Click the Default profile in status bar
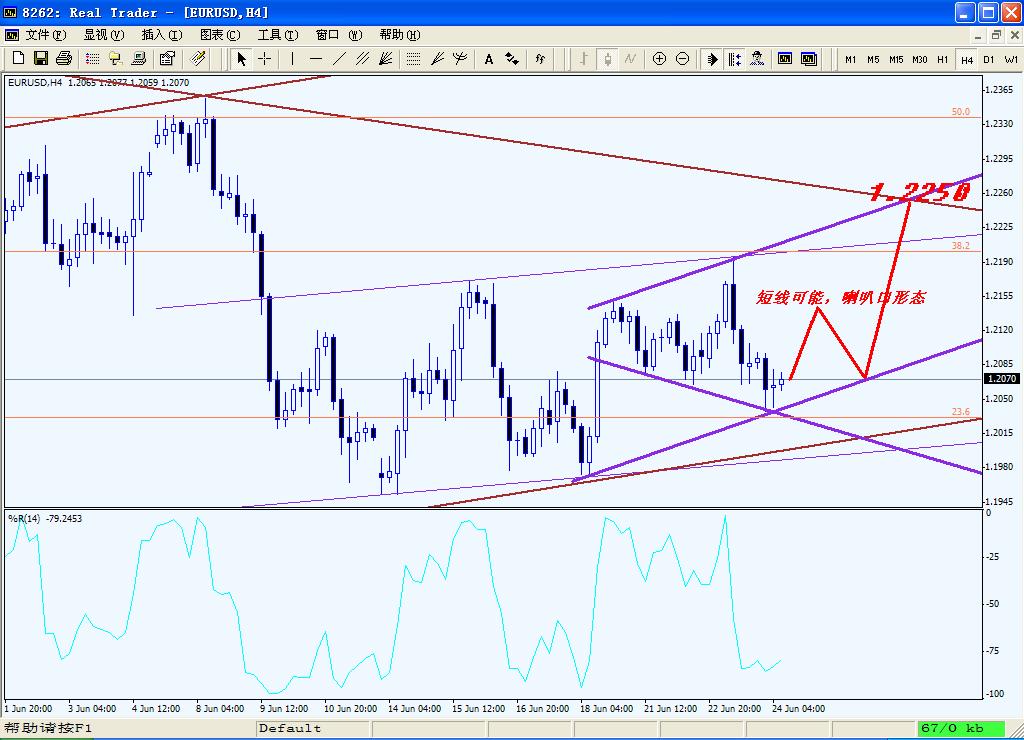1024x740 pixels. point(290,728)
